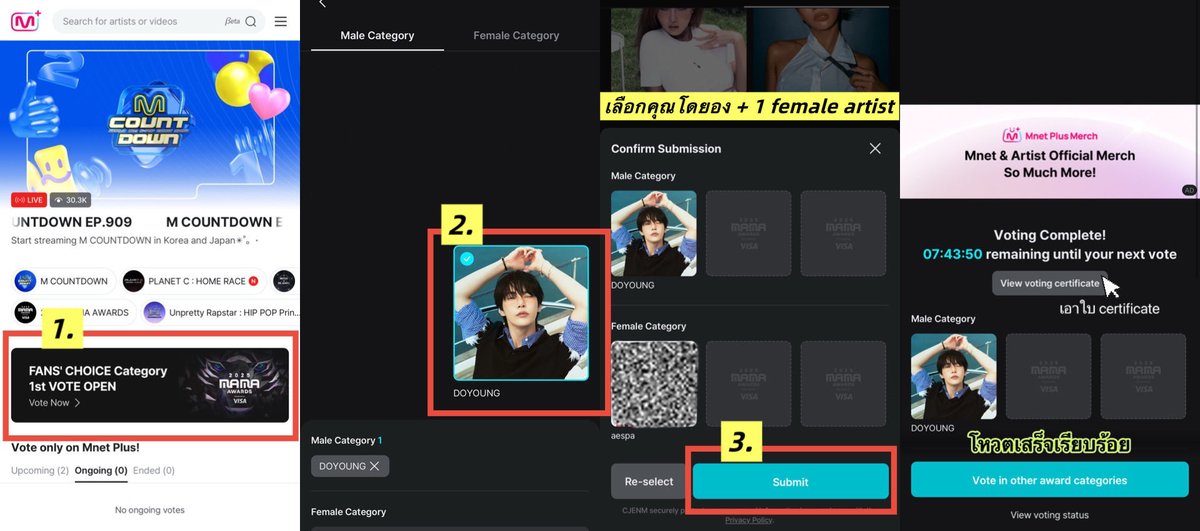
Task: Remove the DOYOUNG chip with its X
Action: point(374,466)
